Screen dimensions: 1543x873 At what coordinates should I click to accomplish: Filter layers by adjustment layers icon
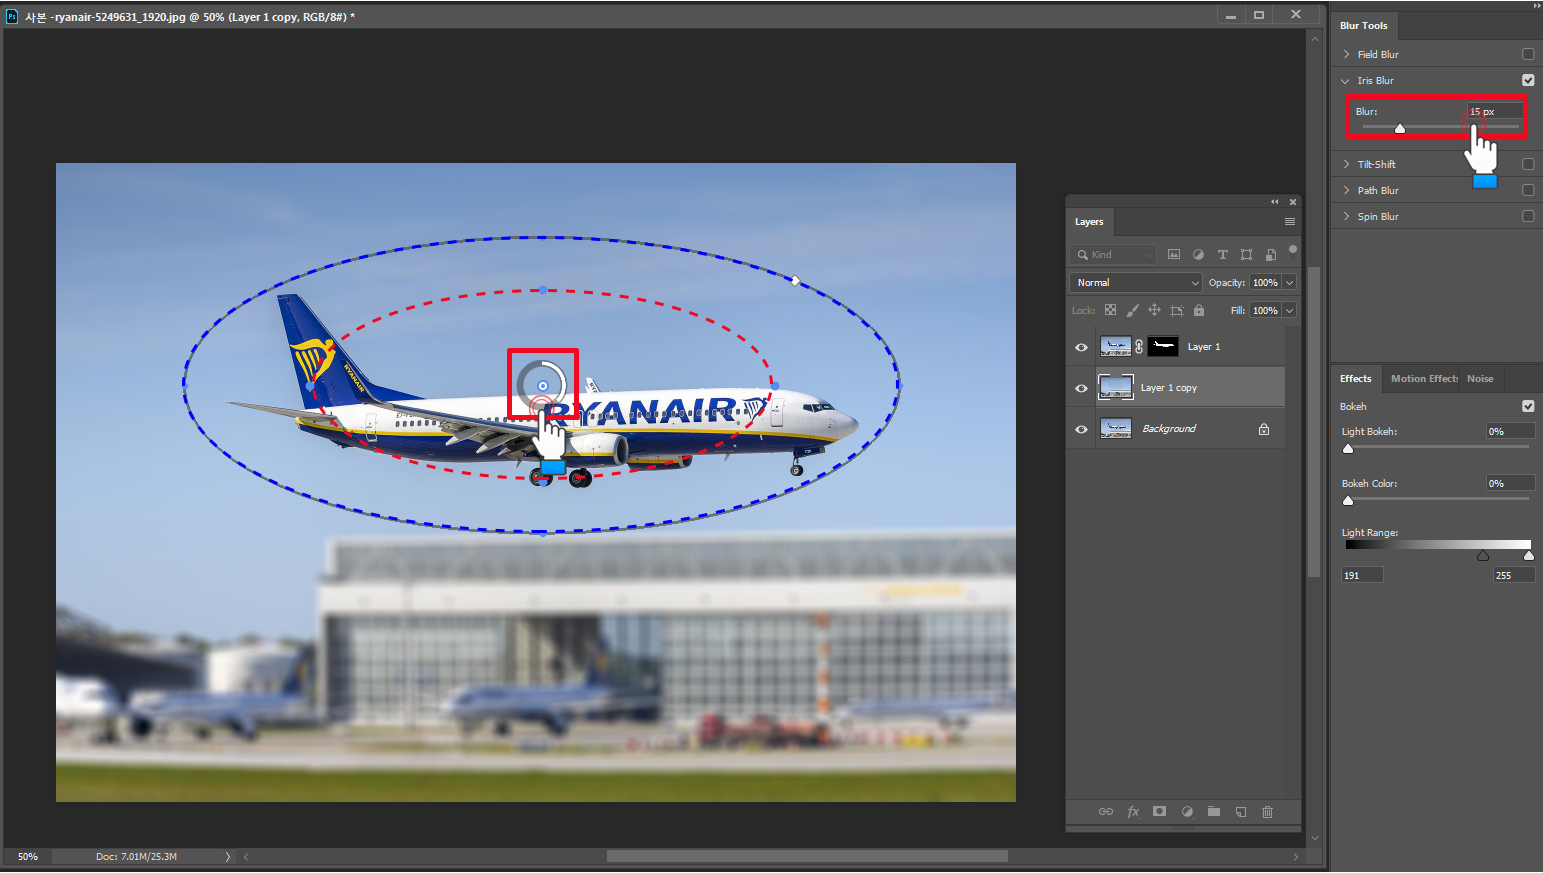[1198, 255]
